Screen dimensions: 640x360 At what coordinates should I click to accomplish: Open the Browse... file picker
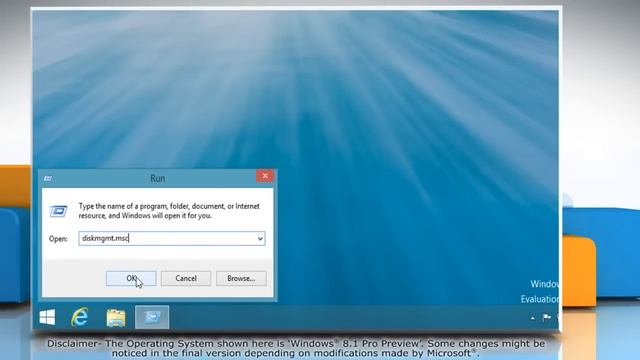(241, 278)
